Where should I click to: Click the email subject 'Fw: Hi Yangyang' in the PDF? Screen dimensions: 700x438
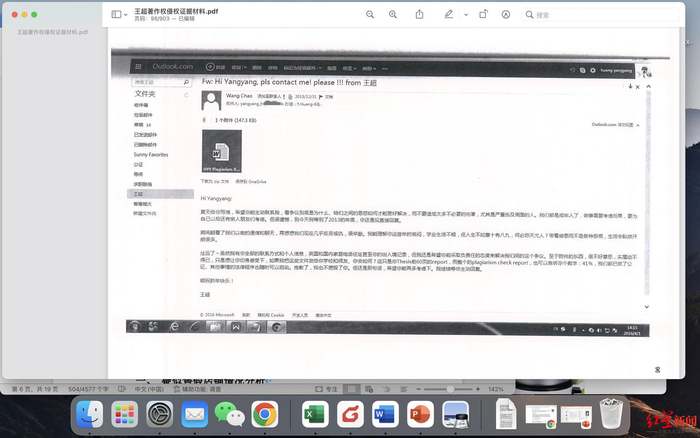[x=289, y=83]
